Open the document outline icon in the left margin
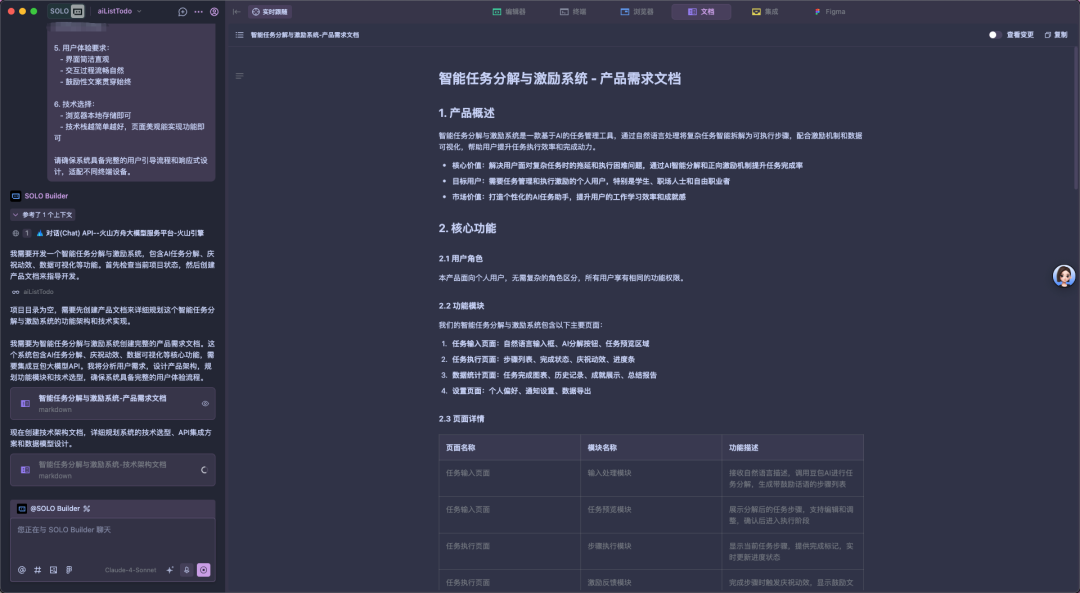 239,76
